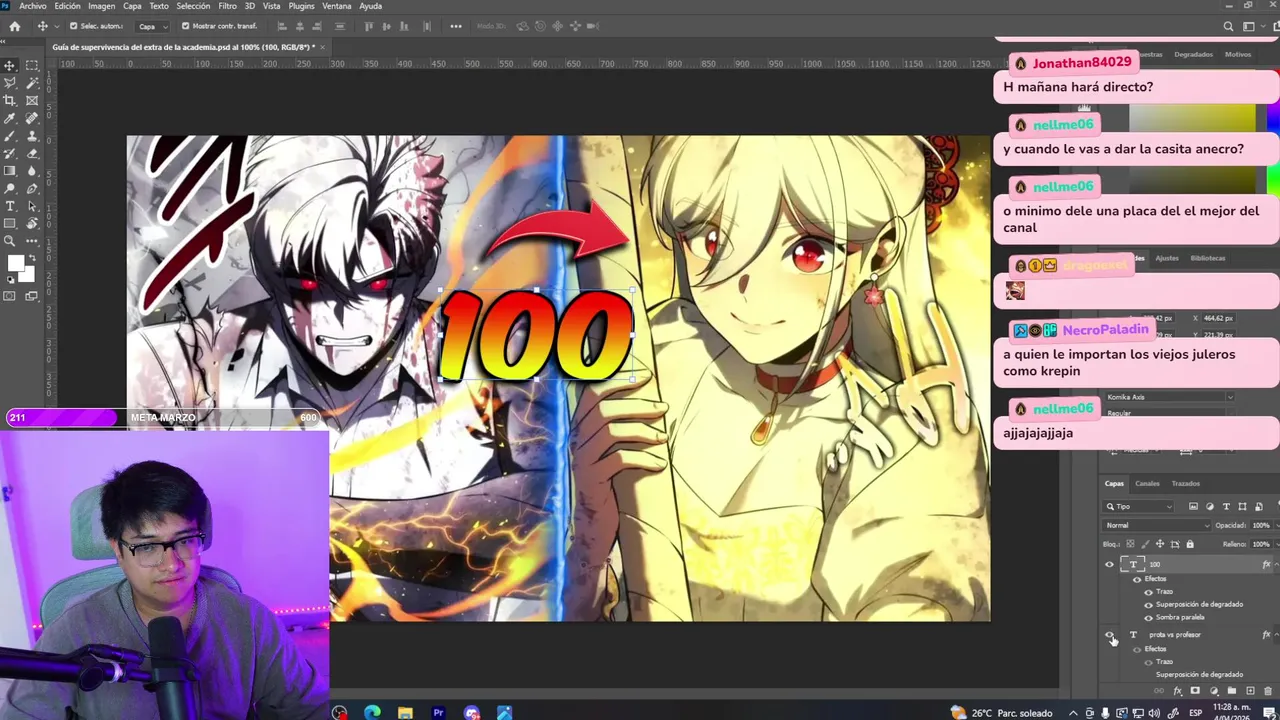Toggle the Selec. autom. checkbox
The image size is (1280, 720).
[74, 26]
